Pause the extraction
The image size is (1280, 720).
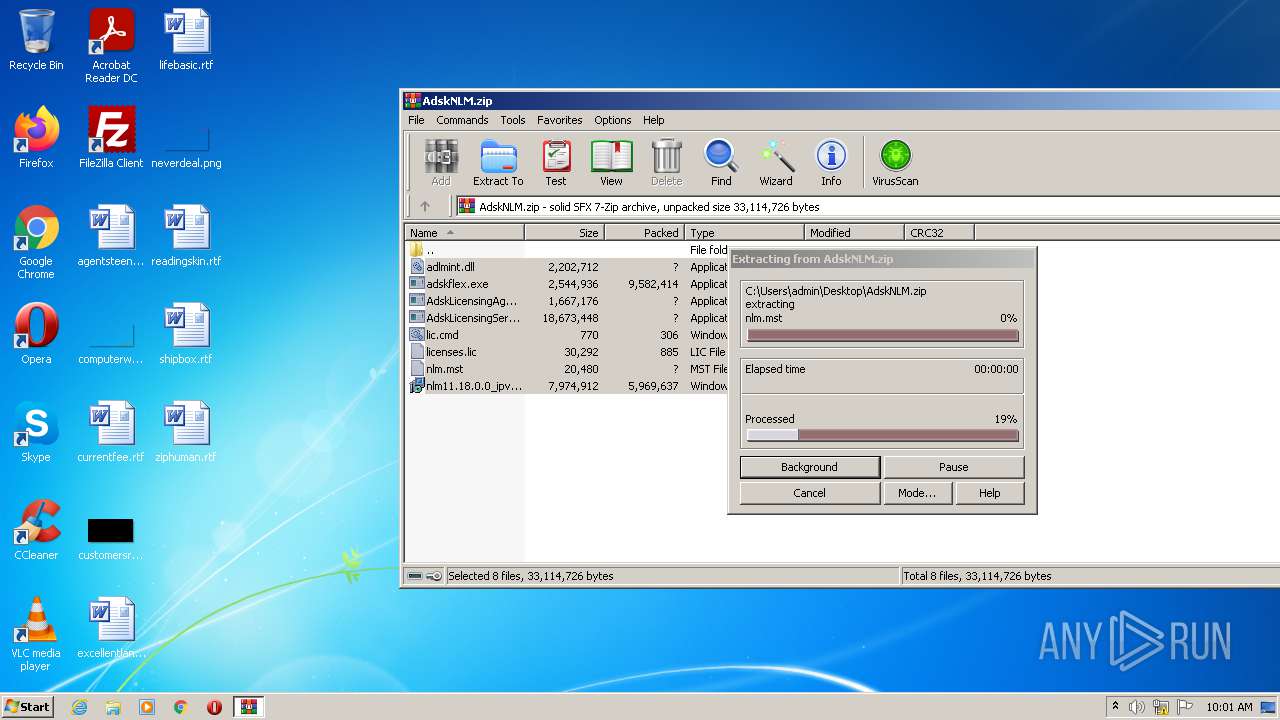pyautogui.click(x=954, y=467)
